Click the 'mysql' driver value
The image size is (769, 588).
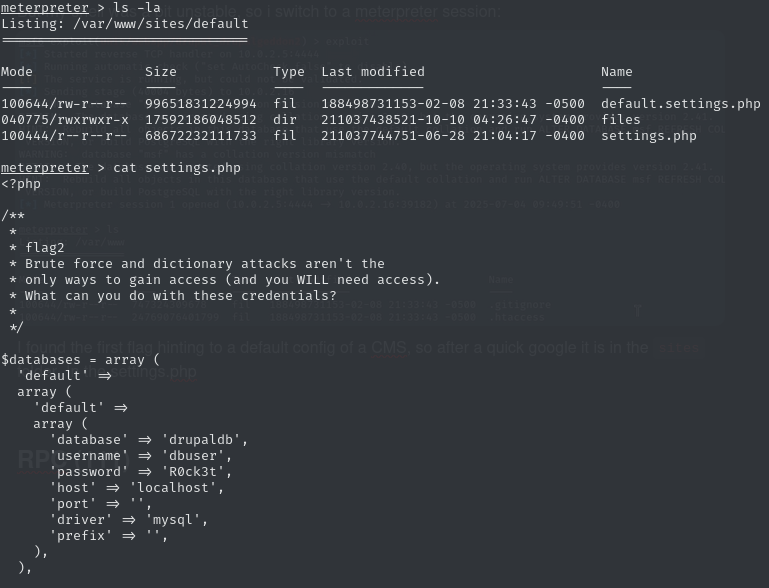[x=177, y=520]
